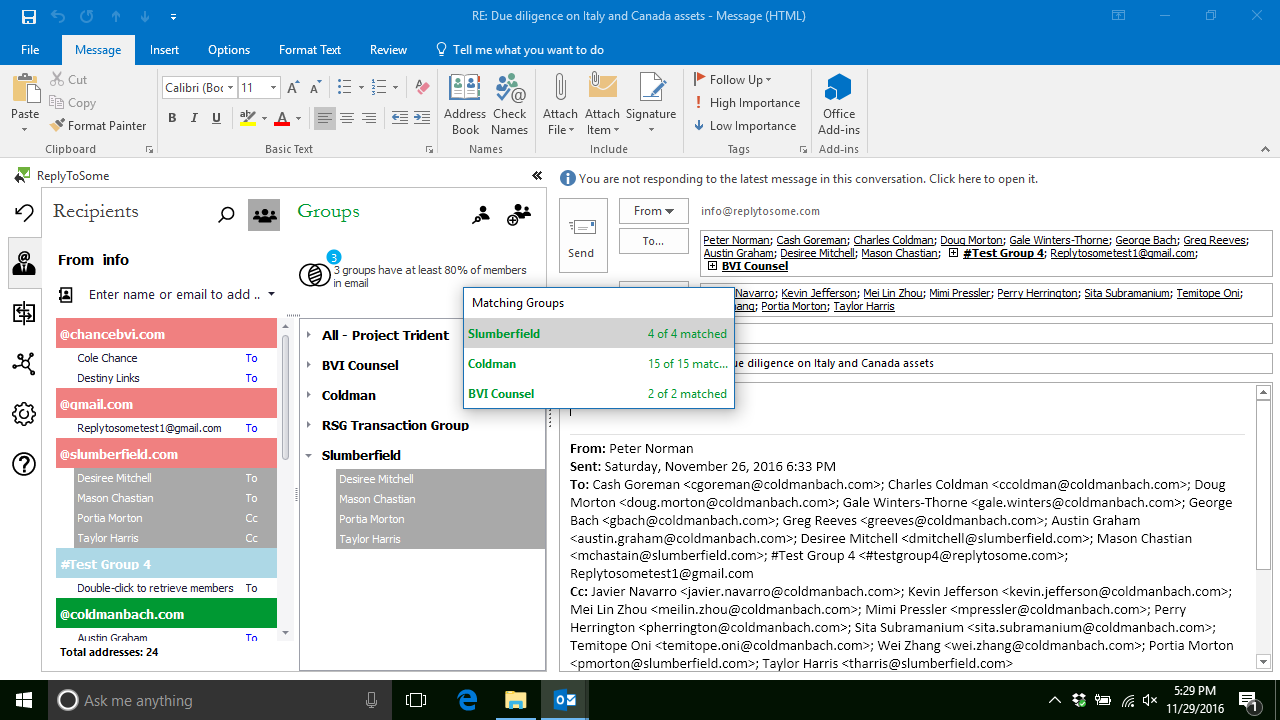The height and width of the screenshot is (720, 1280).
Task: Toggle Italic formatting
Action: 195,118
